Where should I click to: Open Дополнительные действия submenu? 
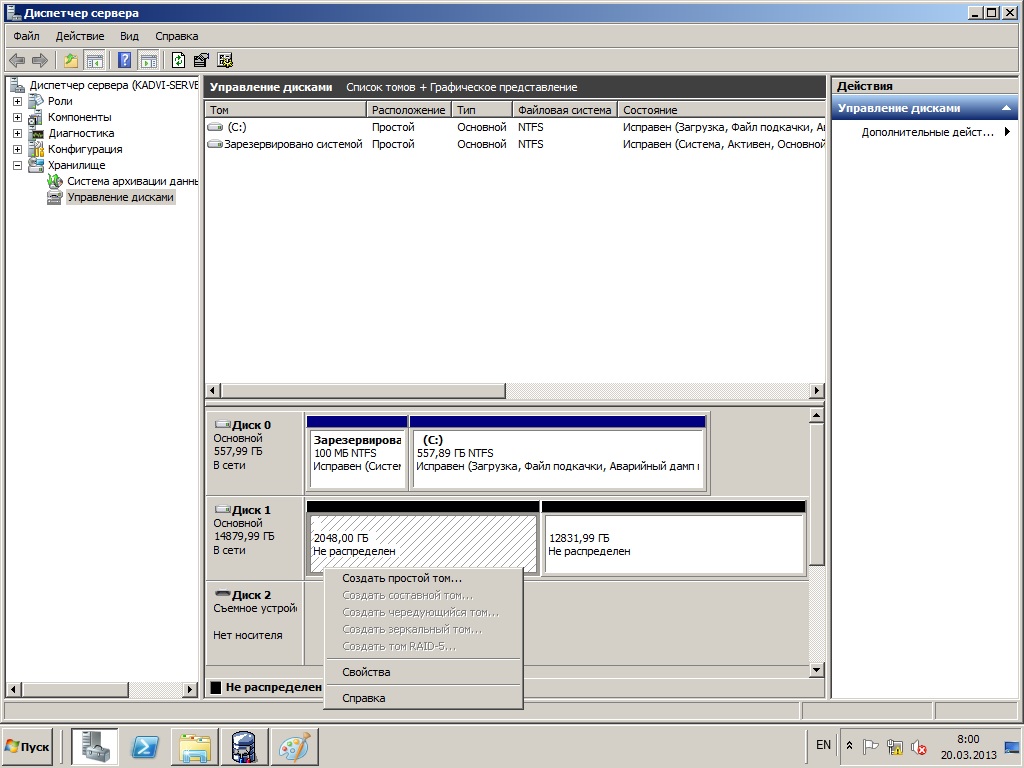pos(925,132)
